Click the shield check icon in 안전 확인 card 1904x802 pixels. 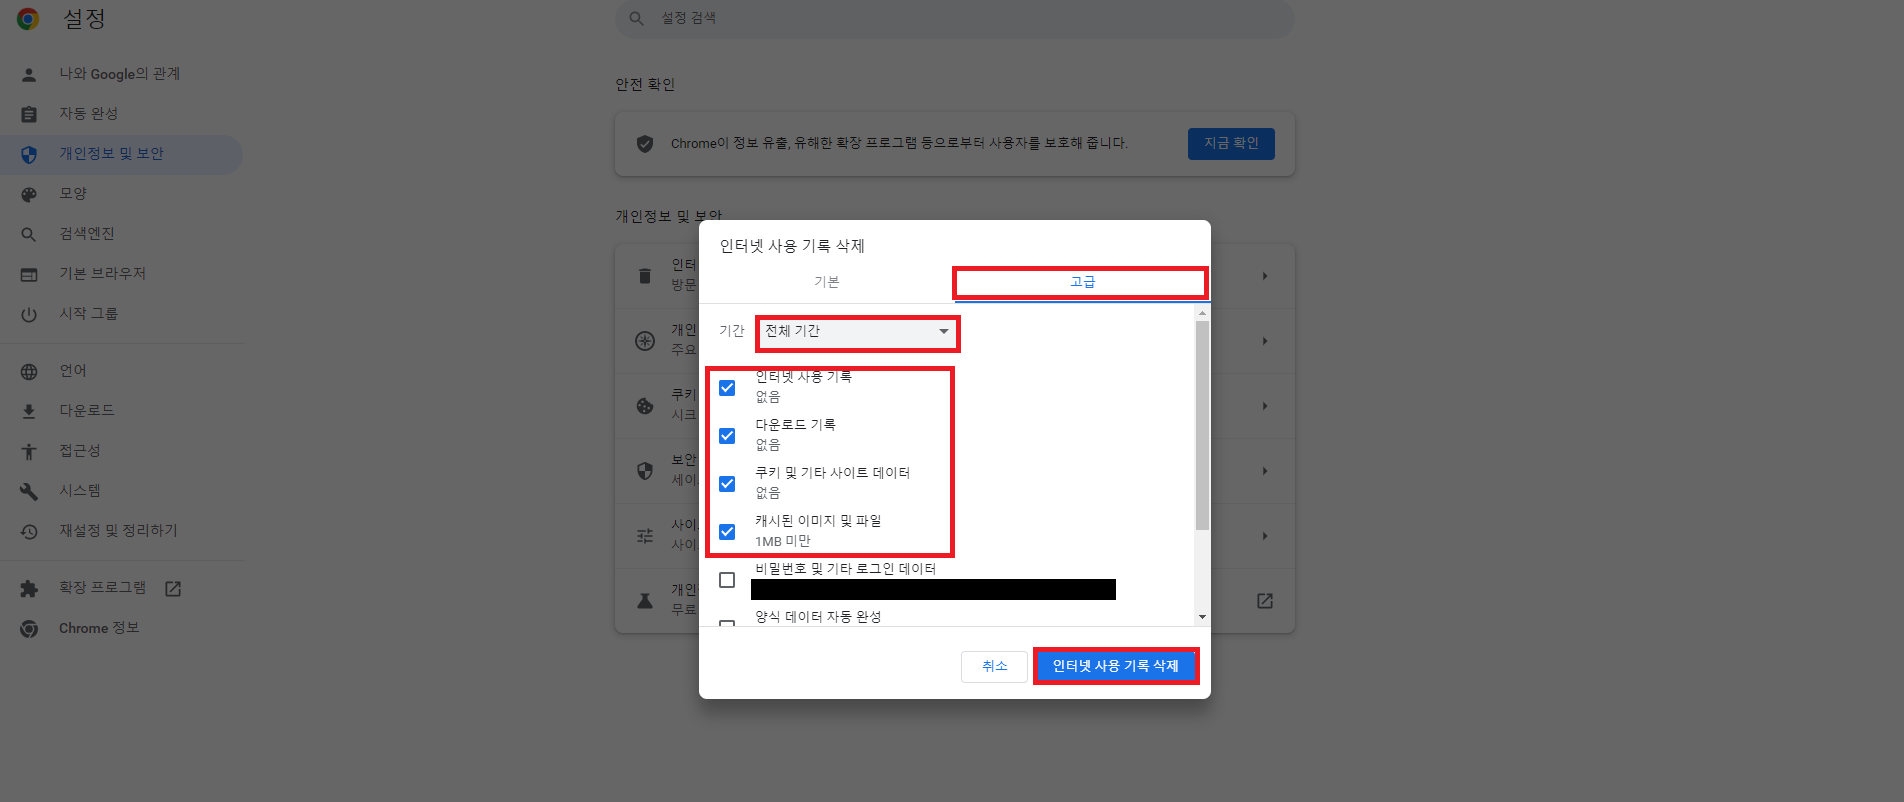[x=645, y=144]
